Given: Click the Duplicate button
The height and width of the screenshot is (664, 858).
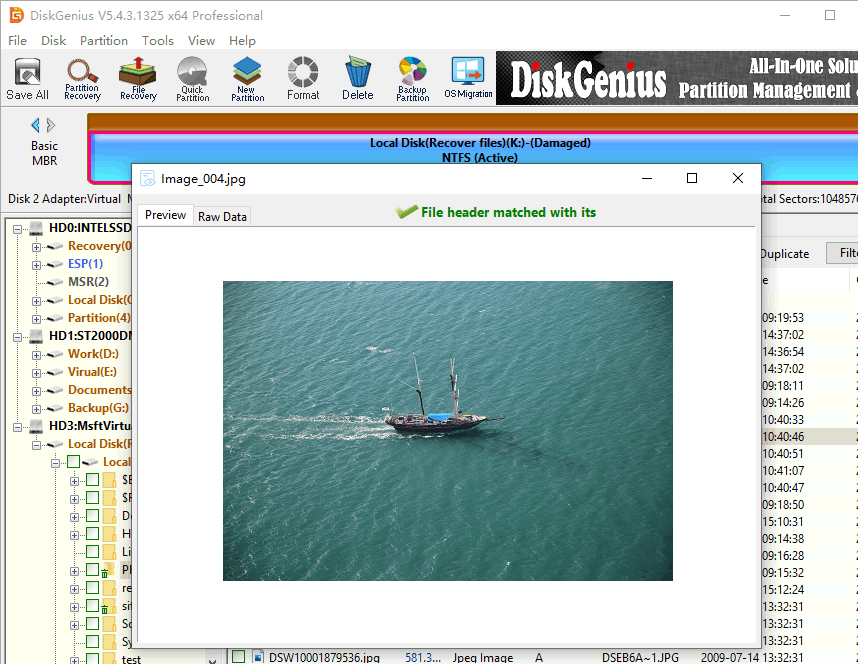Looking at the screenshot, I should [784, 253].
